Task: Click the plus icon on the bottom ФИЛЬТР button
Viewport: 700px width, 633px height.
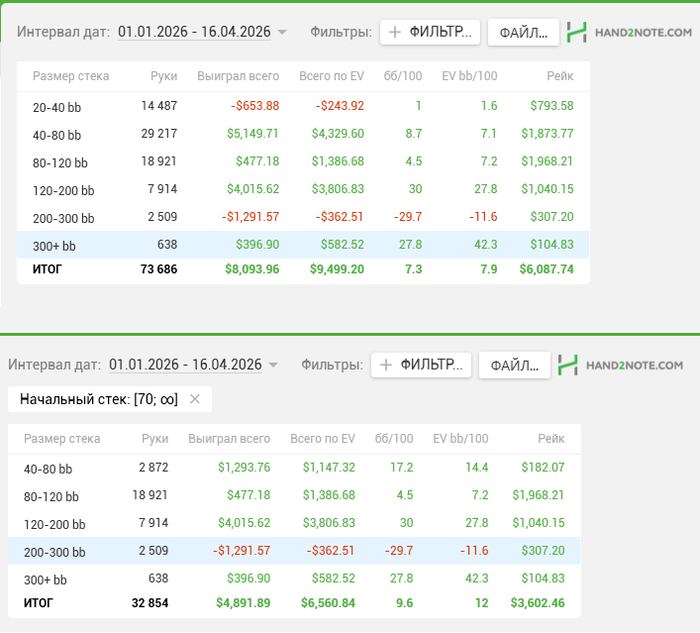Action: (386, 365)
